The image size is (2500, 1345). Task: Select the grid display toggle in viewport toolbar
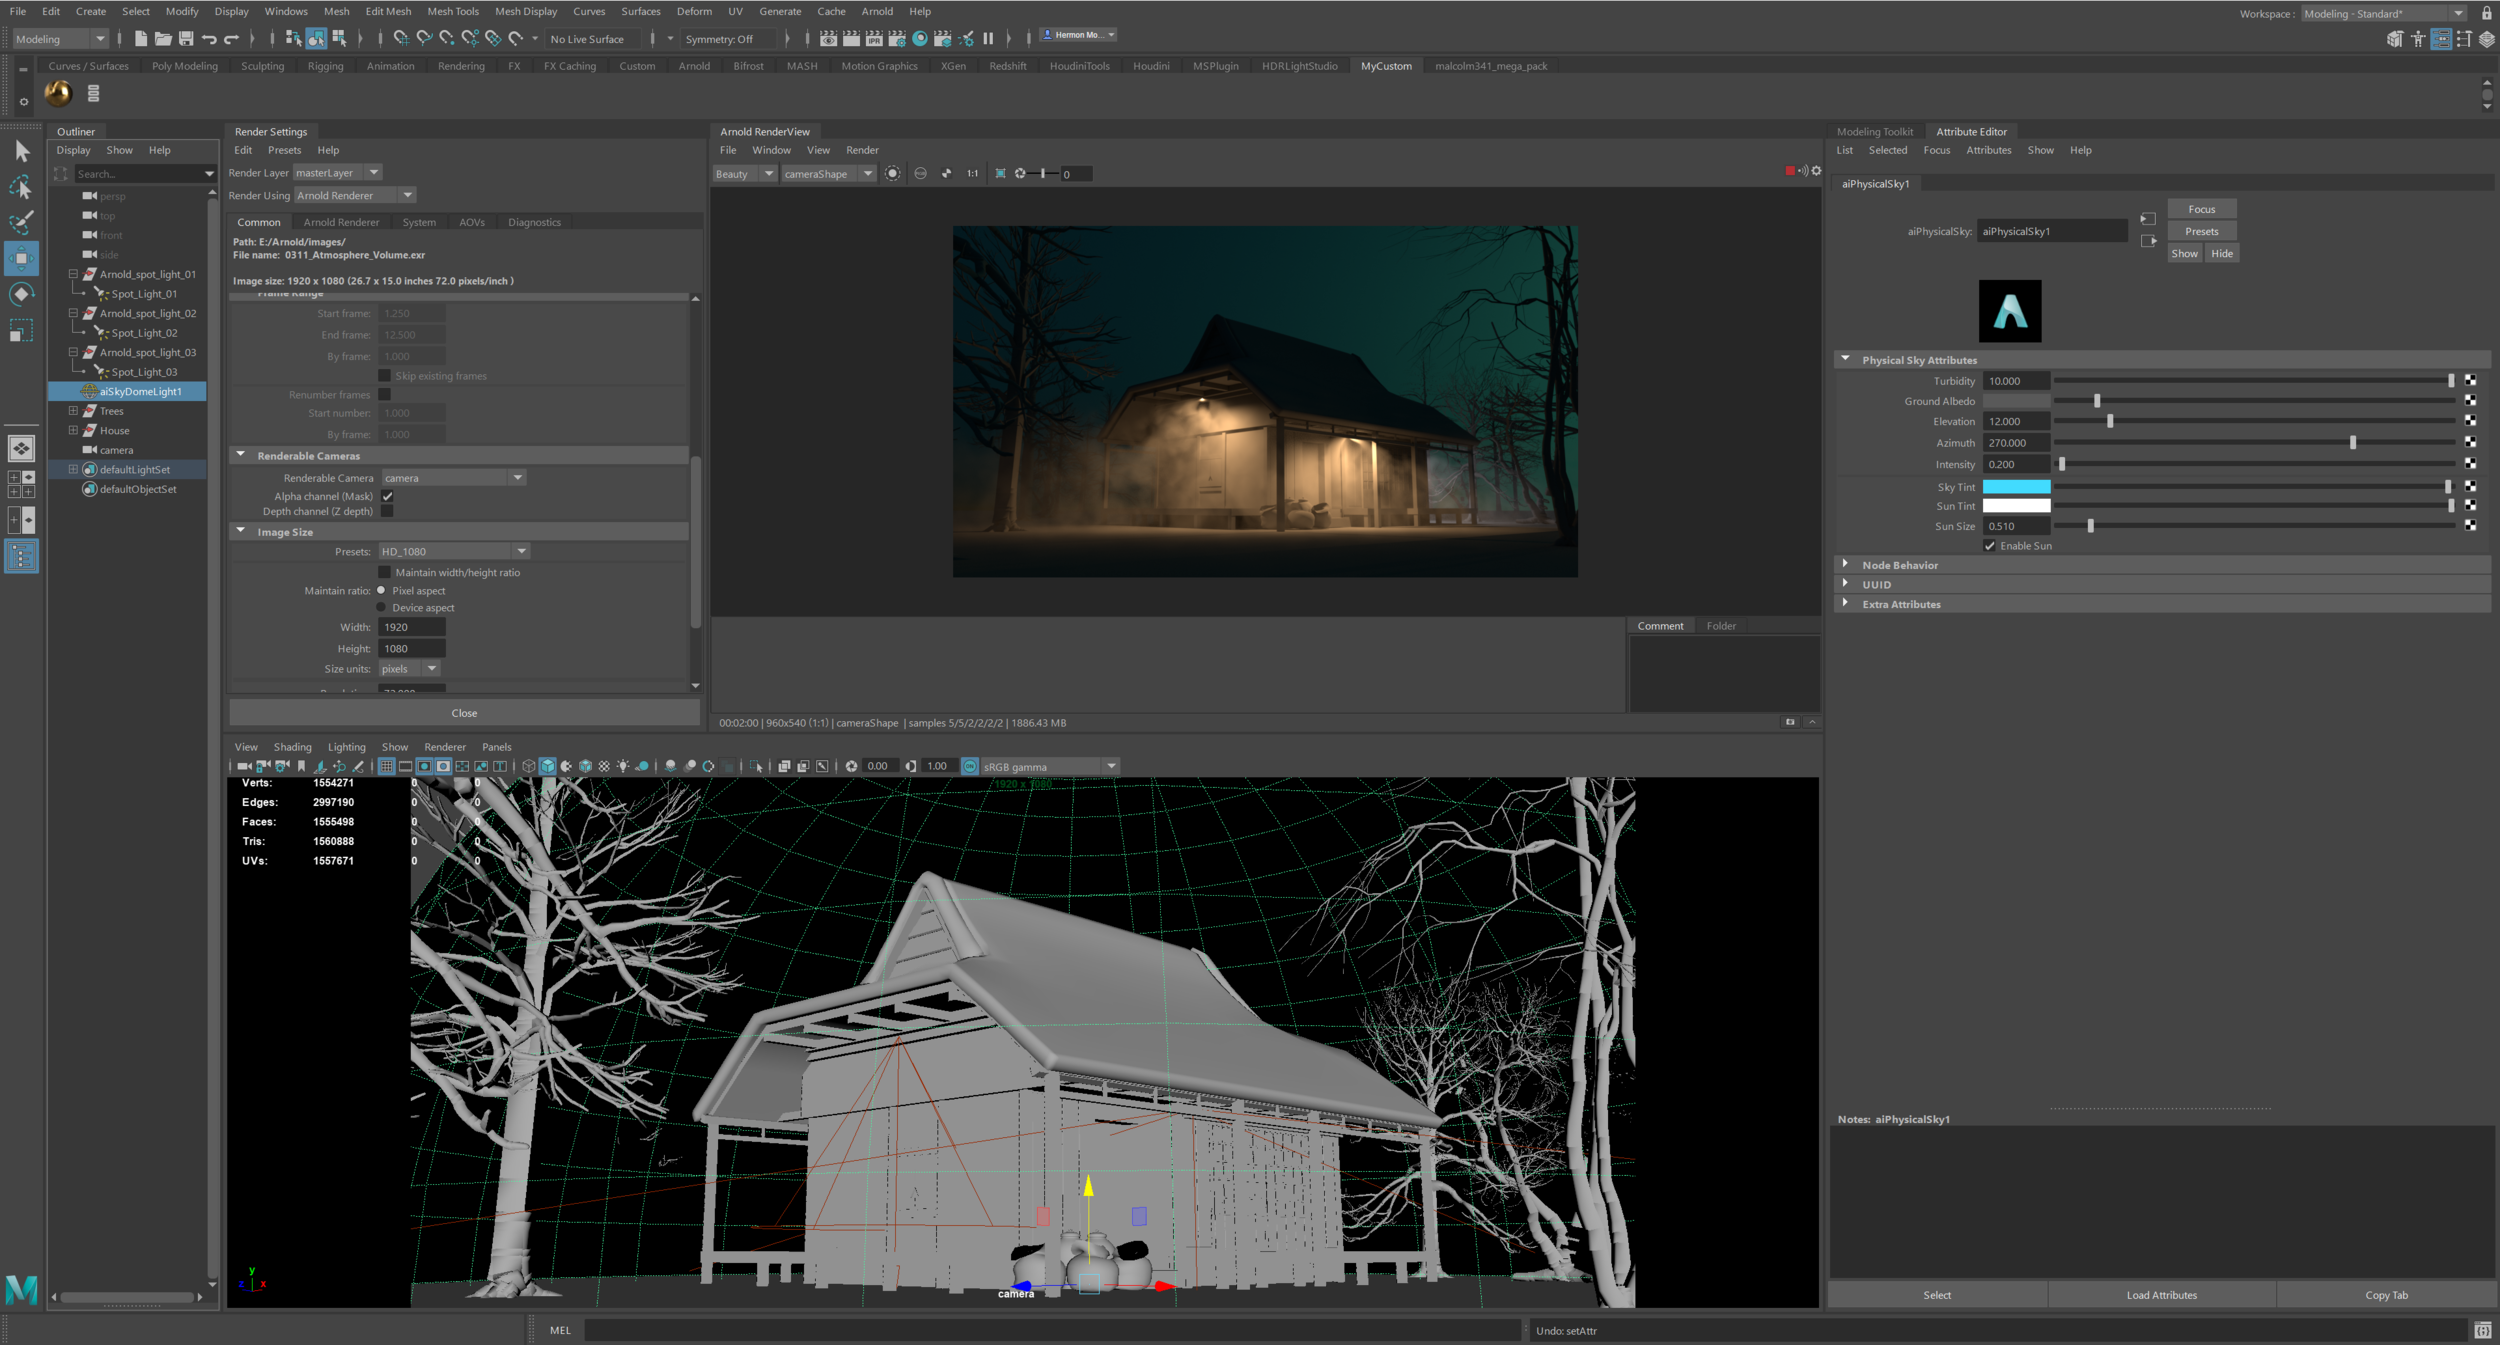tap(387, 766)
